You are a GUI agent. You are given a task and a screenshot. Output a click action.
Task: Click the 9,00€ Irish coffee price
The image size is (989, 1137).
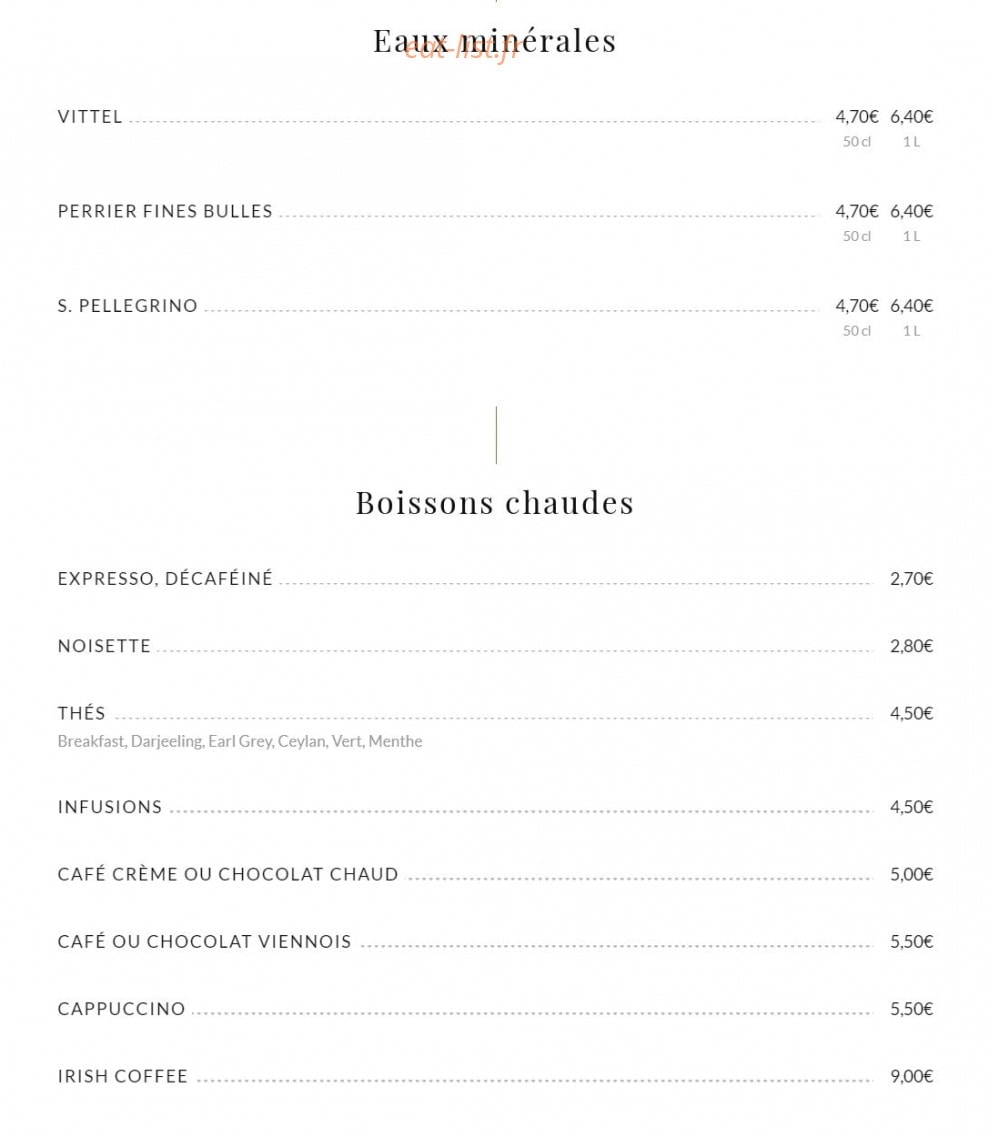tap(911, 1076)
